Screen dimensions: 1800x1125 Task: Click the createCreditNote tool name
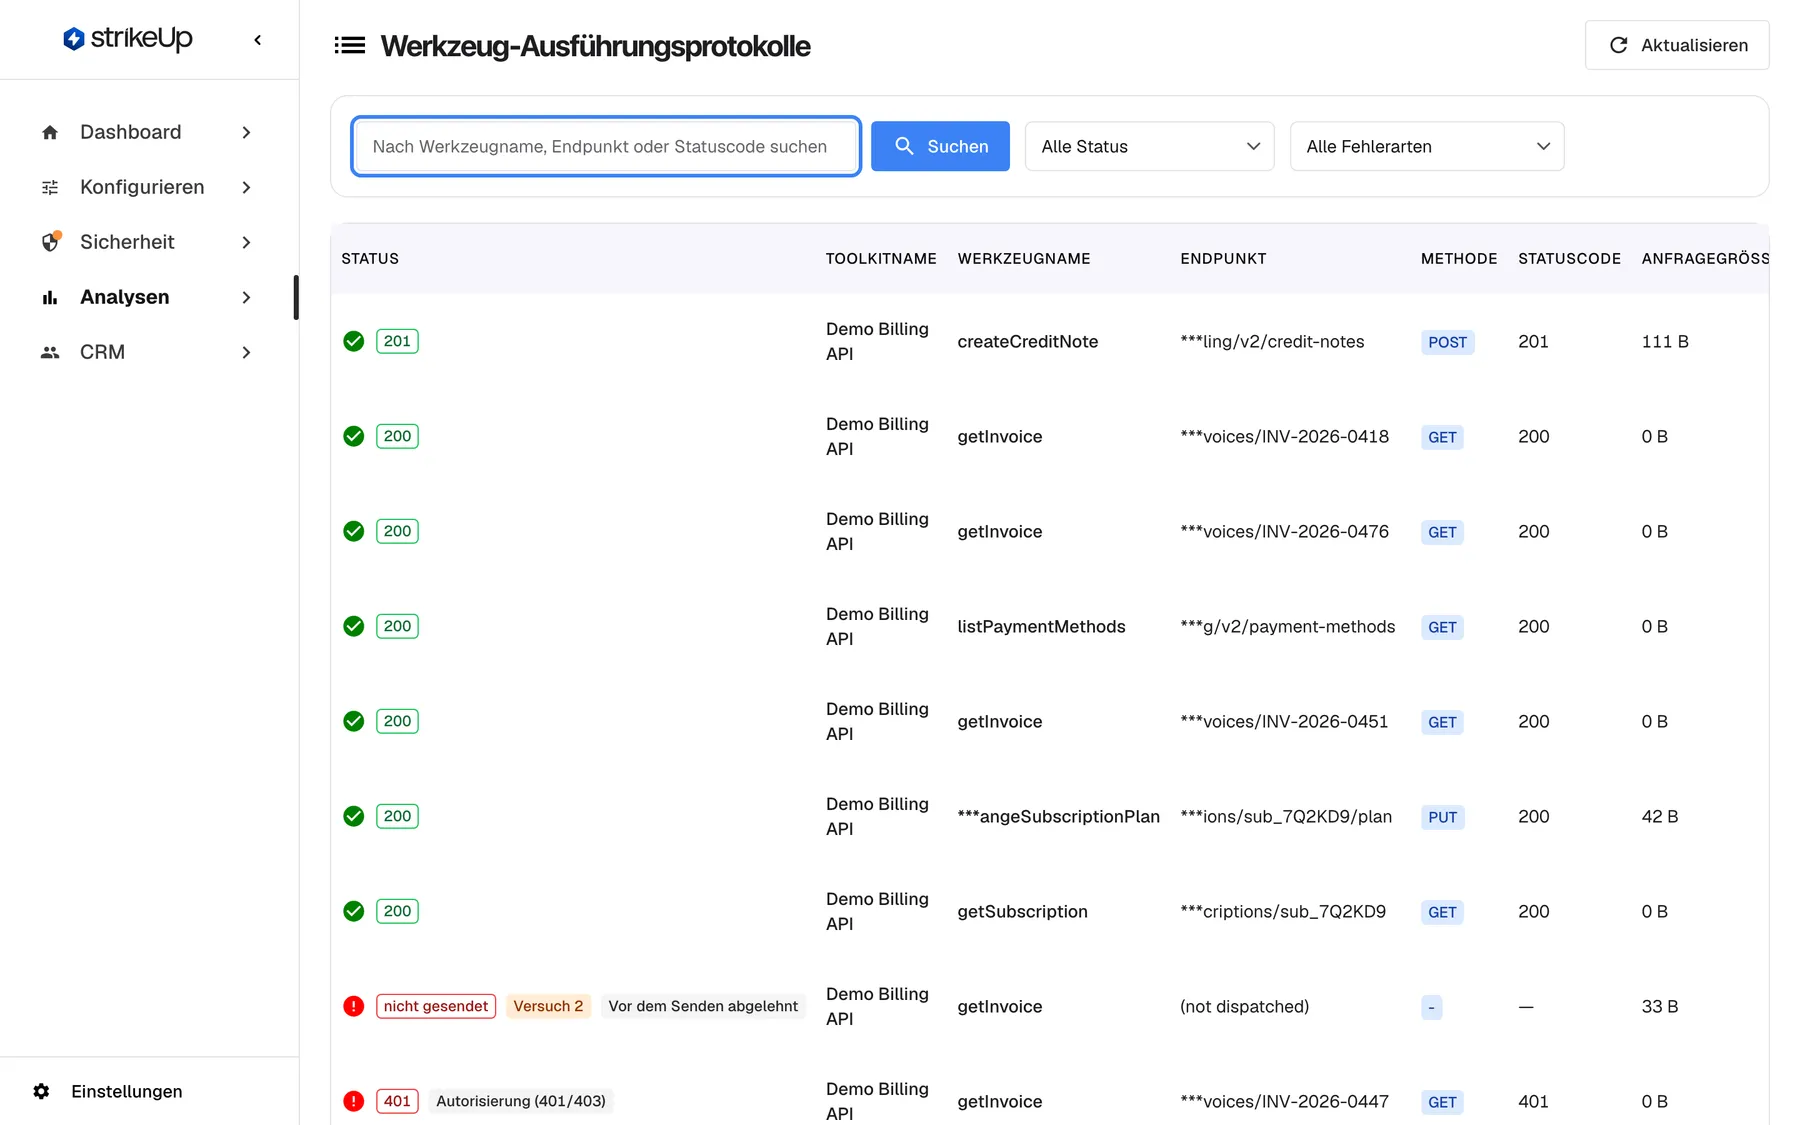pos(1027,341)
